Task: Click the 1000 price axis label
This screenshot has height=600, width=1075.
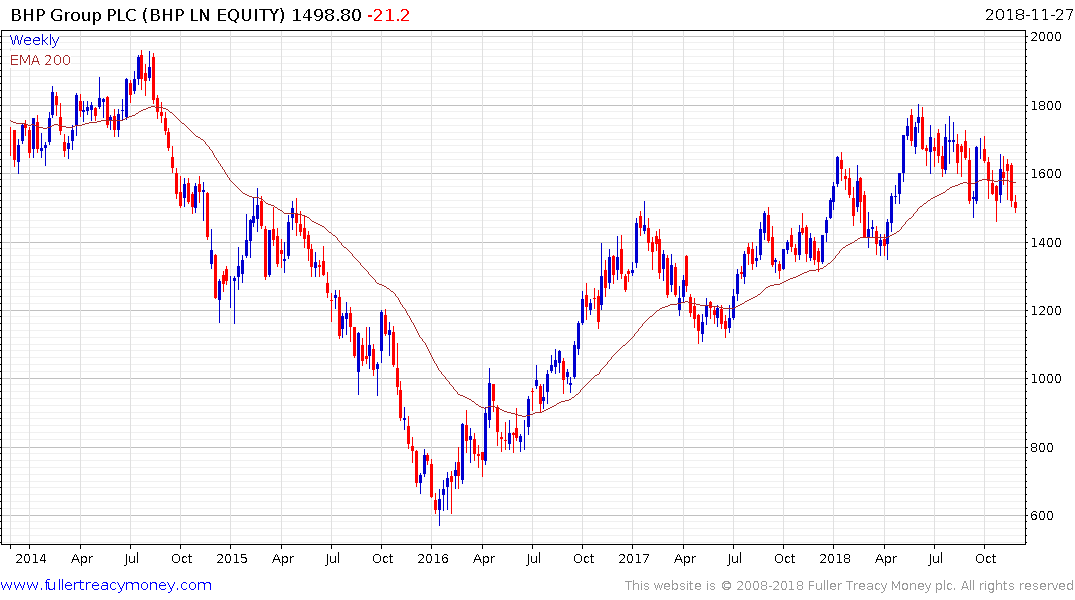Action: coord(1049,379)
